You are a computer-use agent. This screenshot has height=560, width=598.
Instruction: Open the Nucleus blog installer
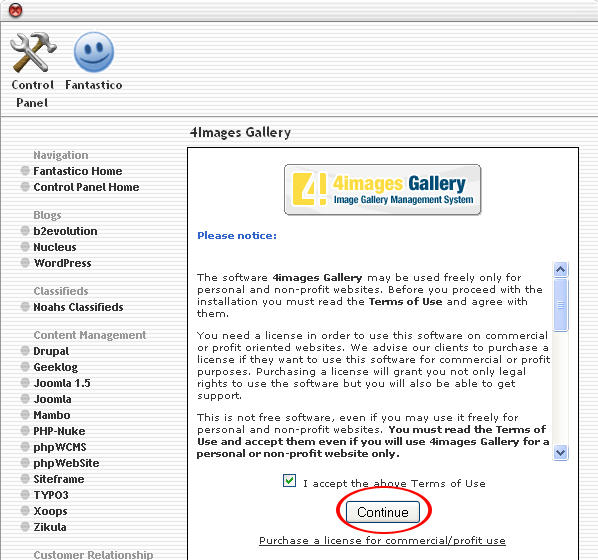point(55,247)
